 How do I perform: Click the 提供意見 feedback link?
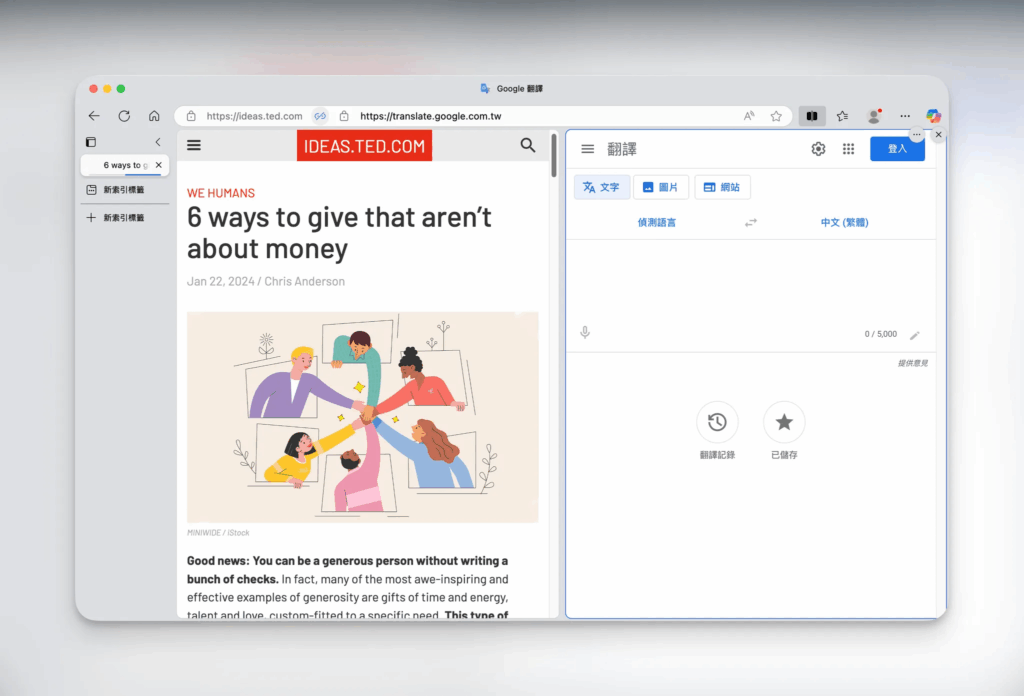click(913, 363)
